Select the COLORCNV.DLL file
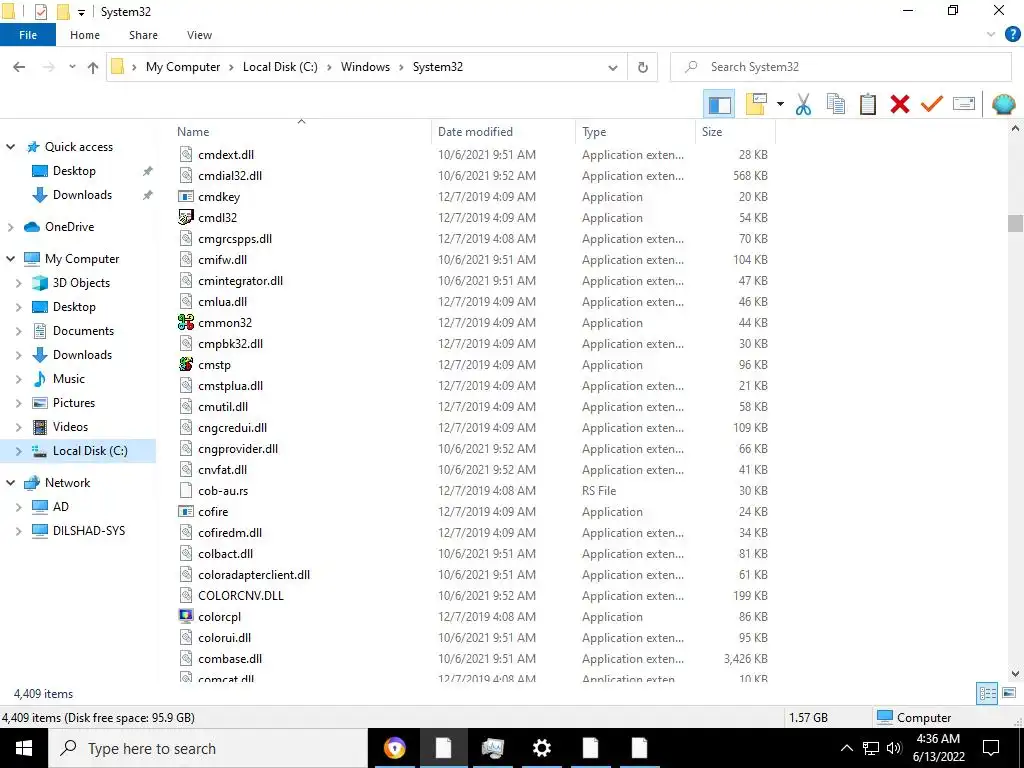 (241, 596)
